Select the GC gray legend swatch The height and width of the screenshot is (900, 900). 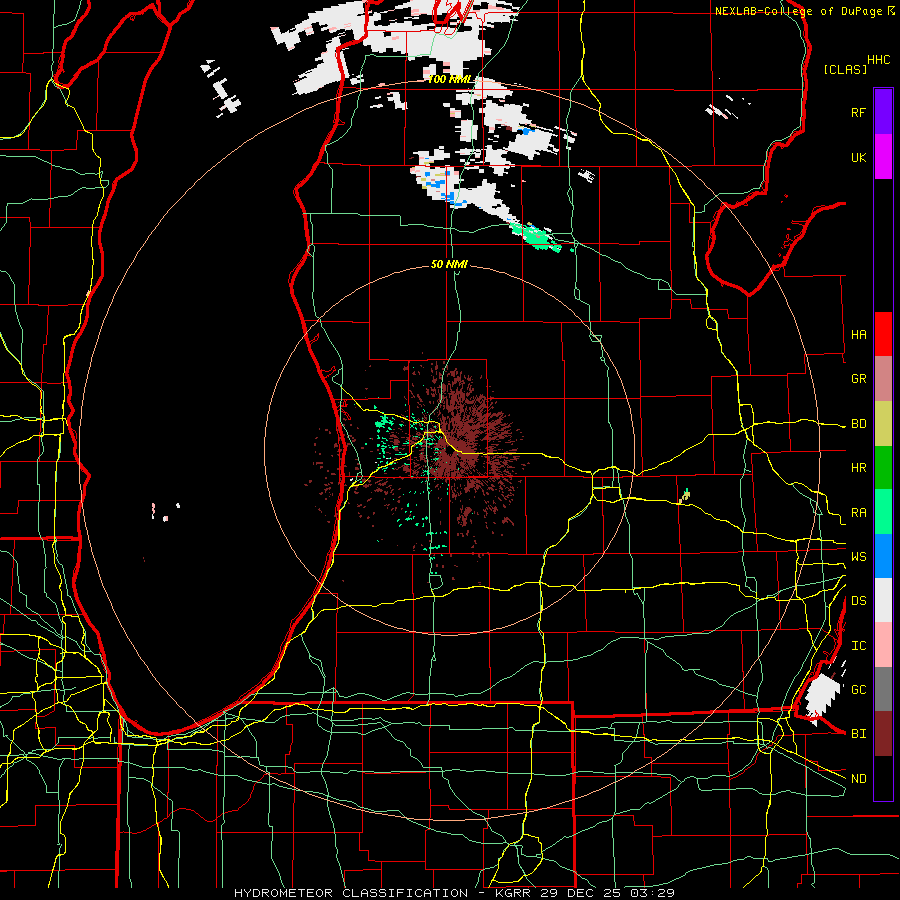click(883, 689)
